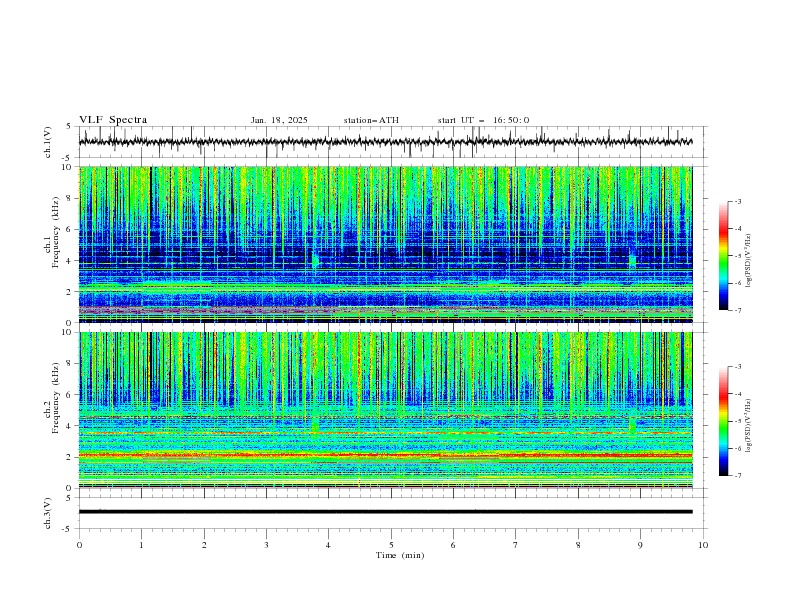Screen dimensions: 792x612
Task: Click time axis tick label "6"
Action: [x=453, y=545]
